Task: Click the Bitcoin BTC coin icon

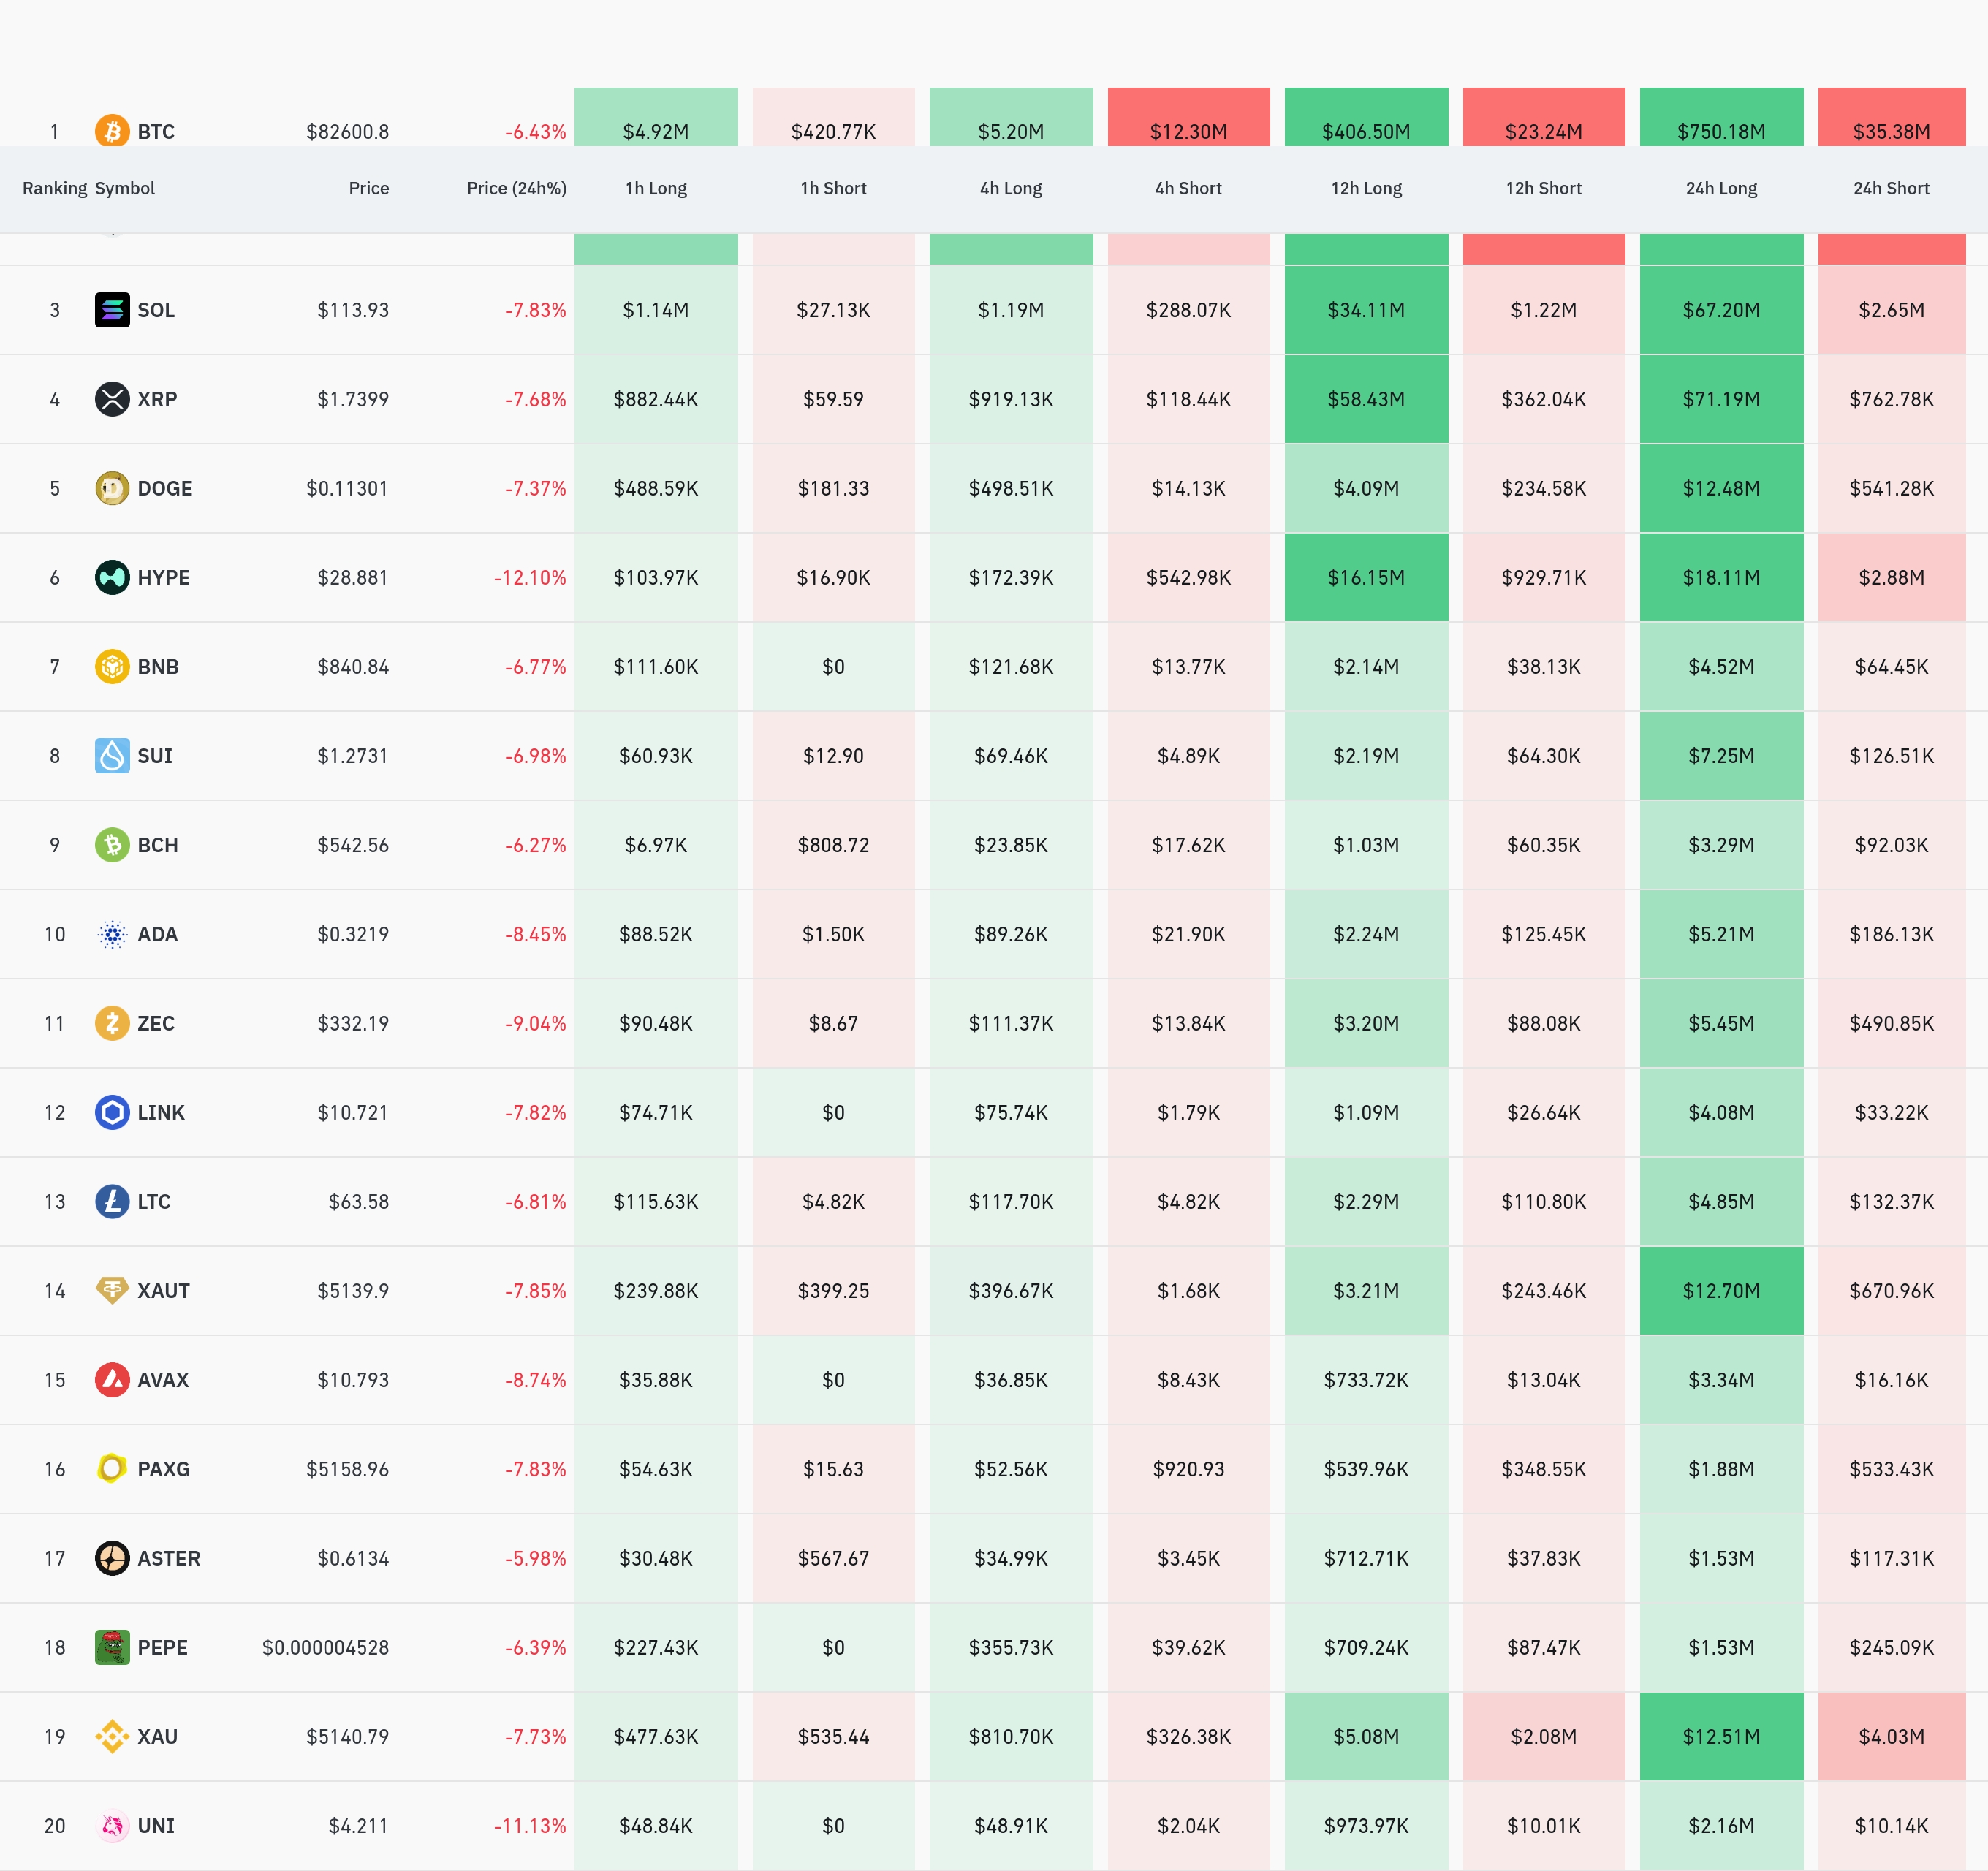Action: click(x=112, y=131)
